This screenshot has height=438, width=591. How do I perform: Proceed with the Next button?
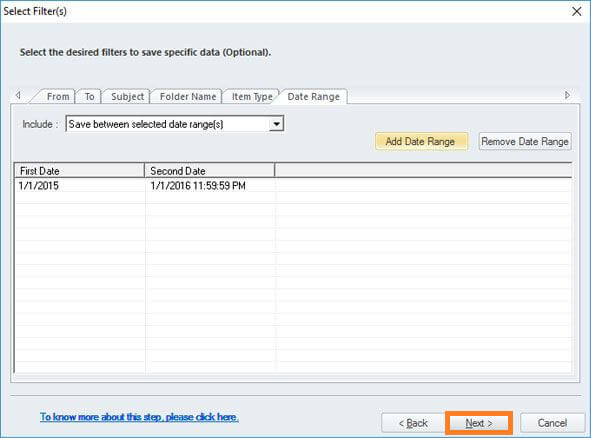tap(479, 423)
